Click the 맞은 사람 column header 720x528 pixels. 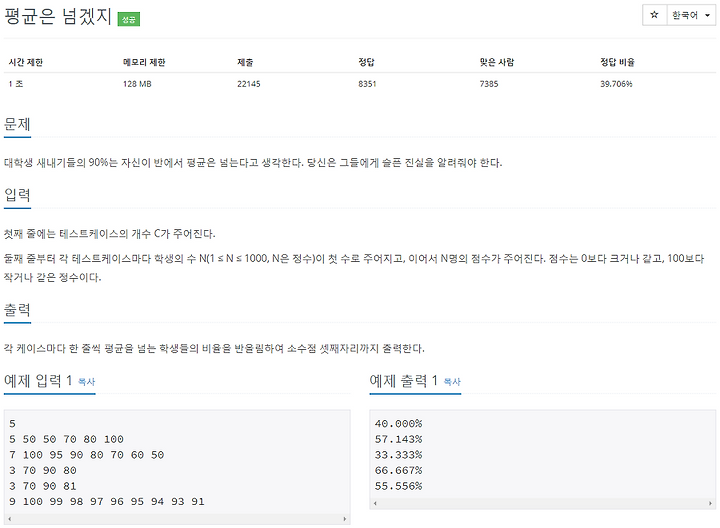[x=497, y=62]
